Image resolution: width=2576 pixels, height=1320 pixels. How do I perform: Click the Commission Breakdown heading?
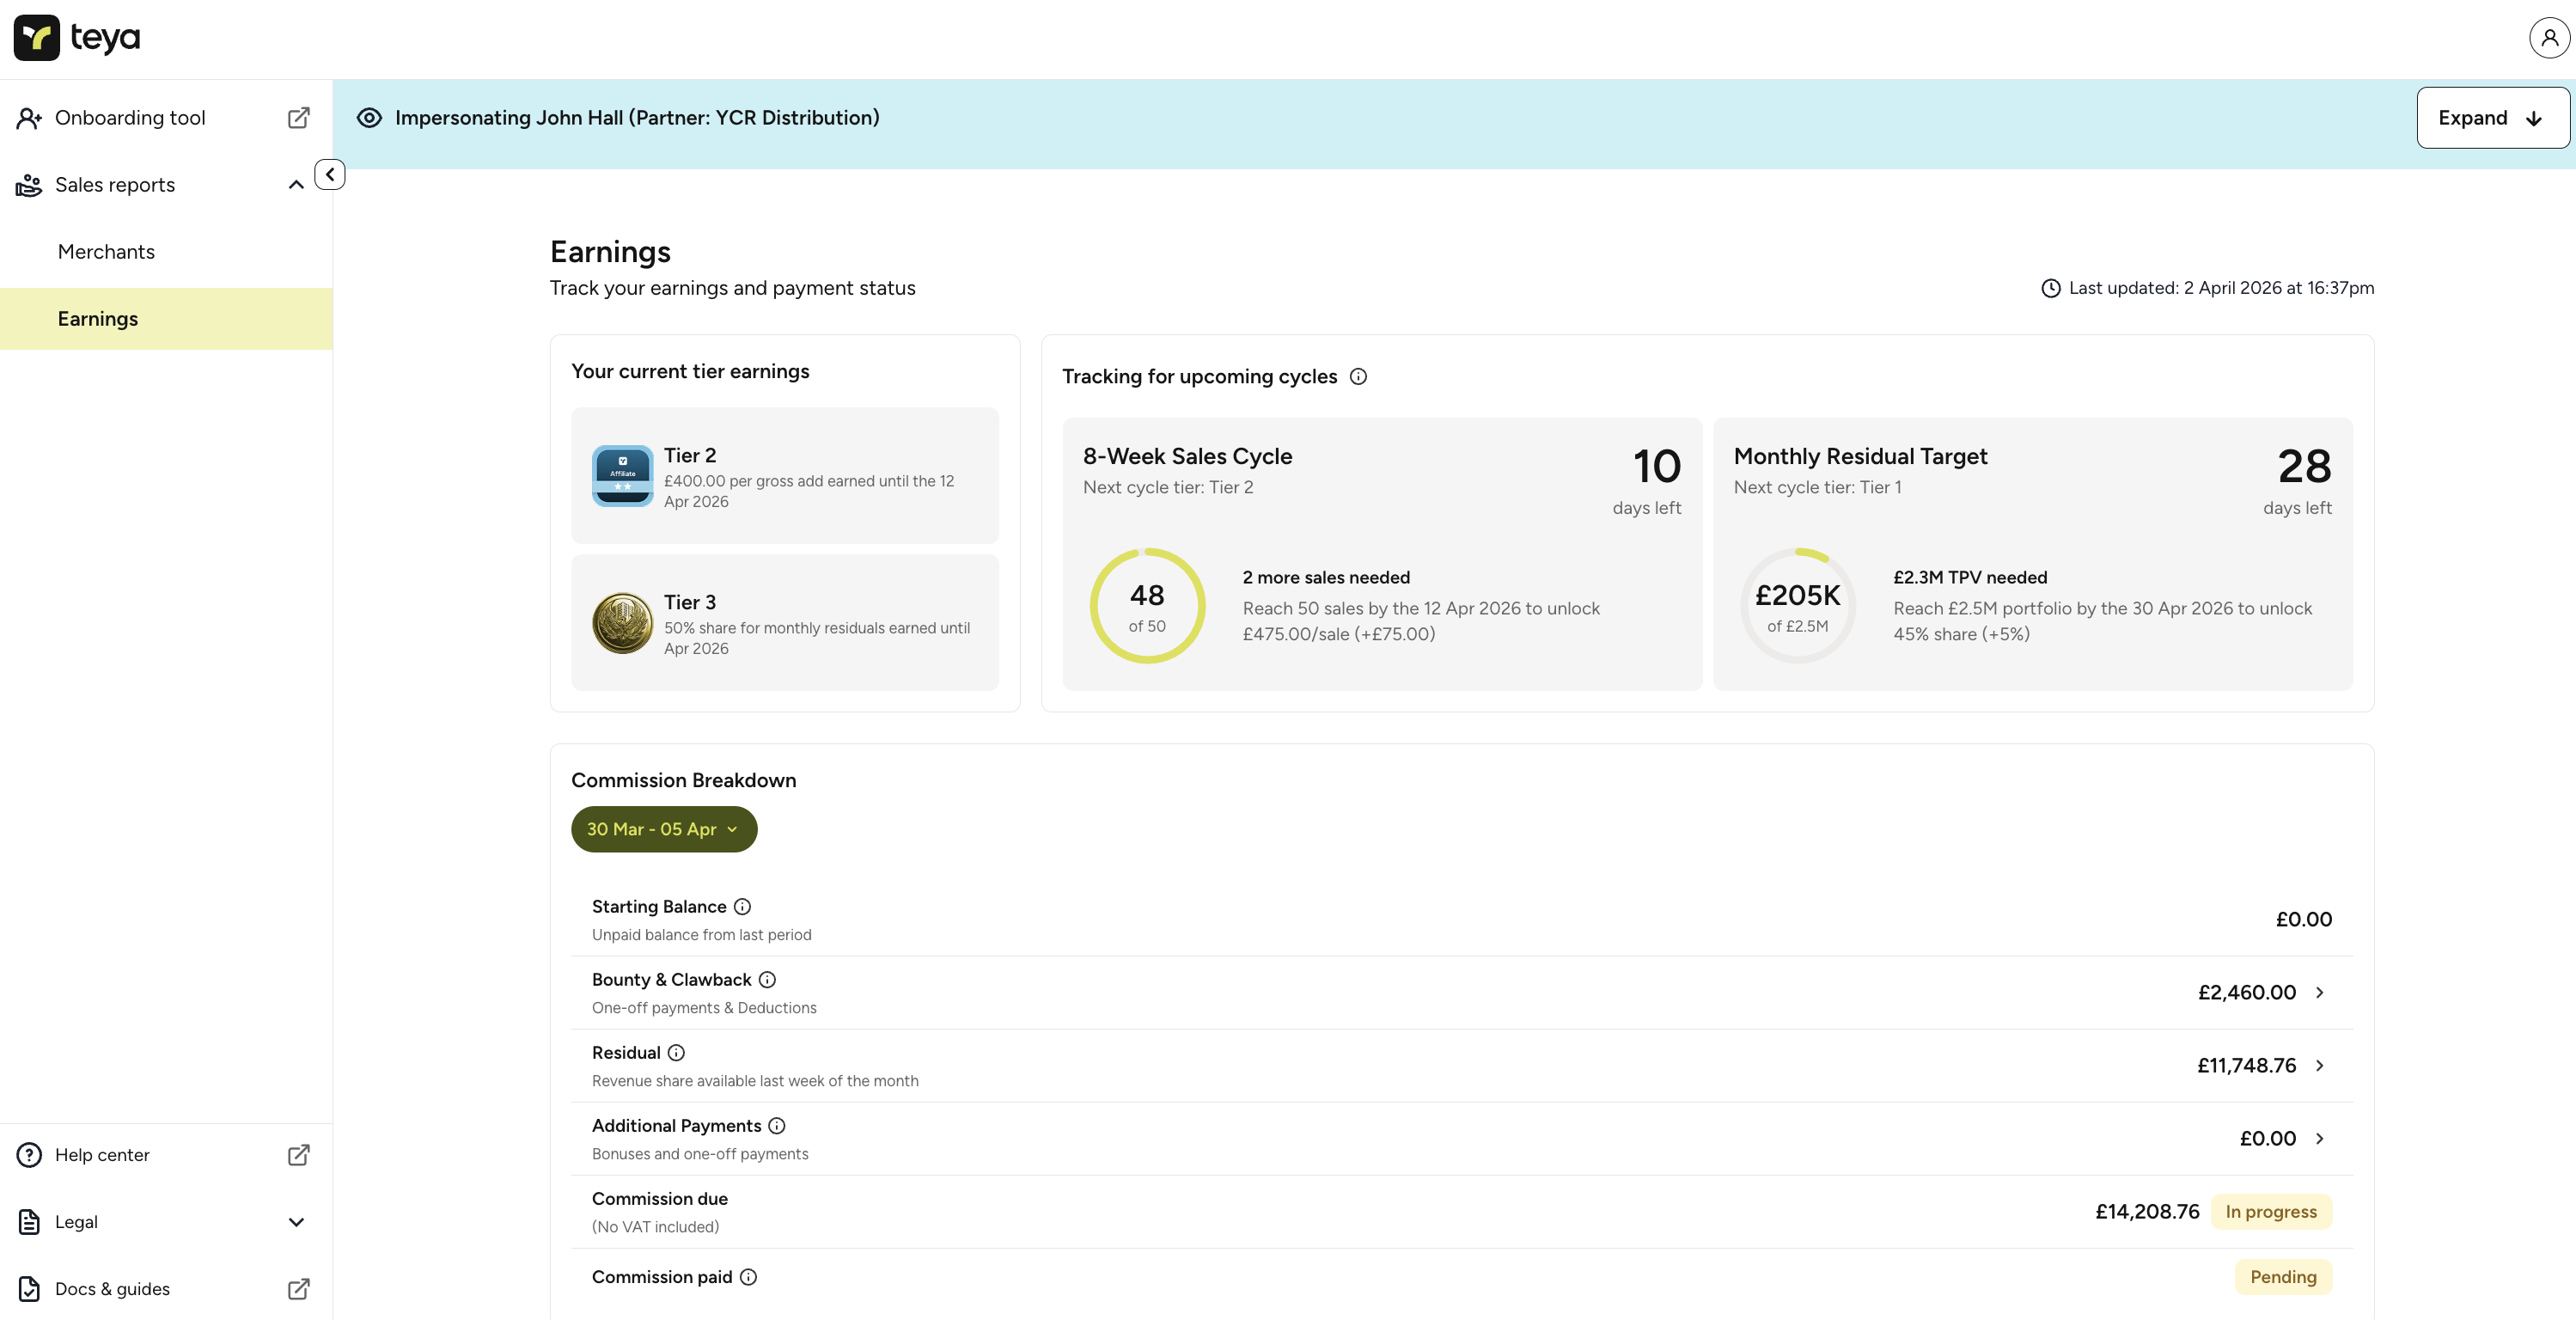(x=684, y=781)
